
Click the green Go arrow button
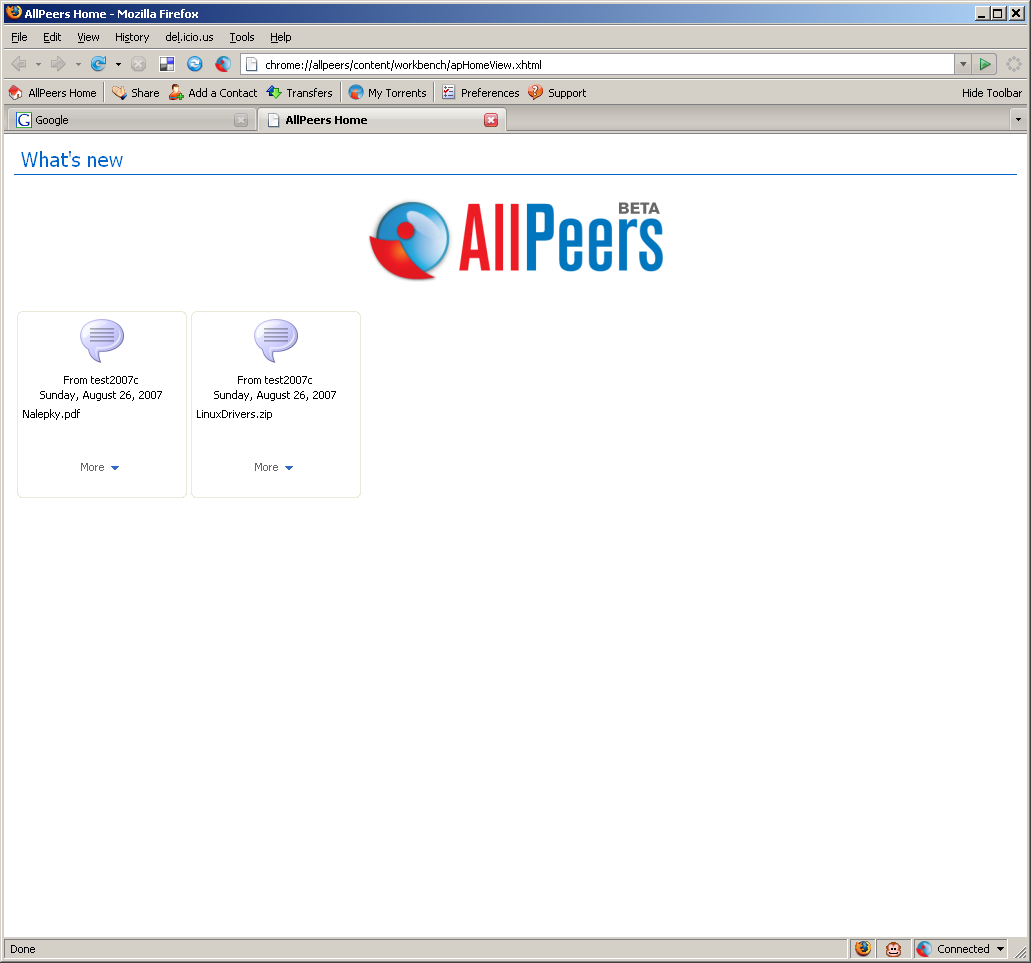[x=985, y=64]
